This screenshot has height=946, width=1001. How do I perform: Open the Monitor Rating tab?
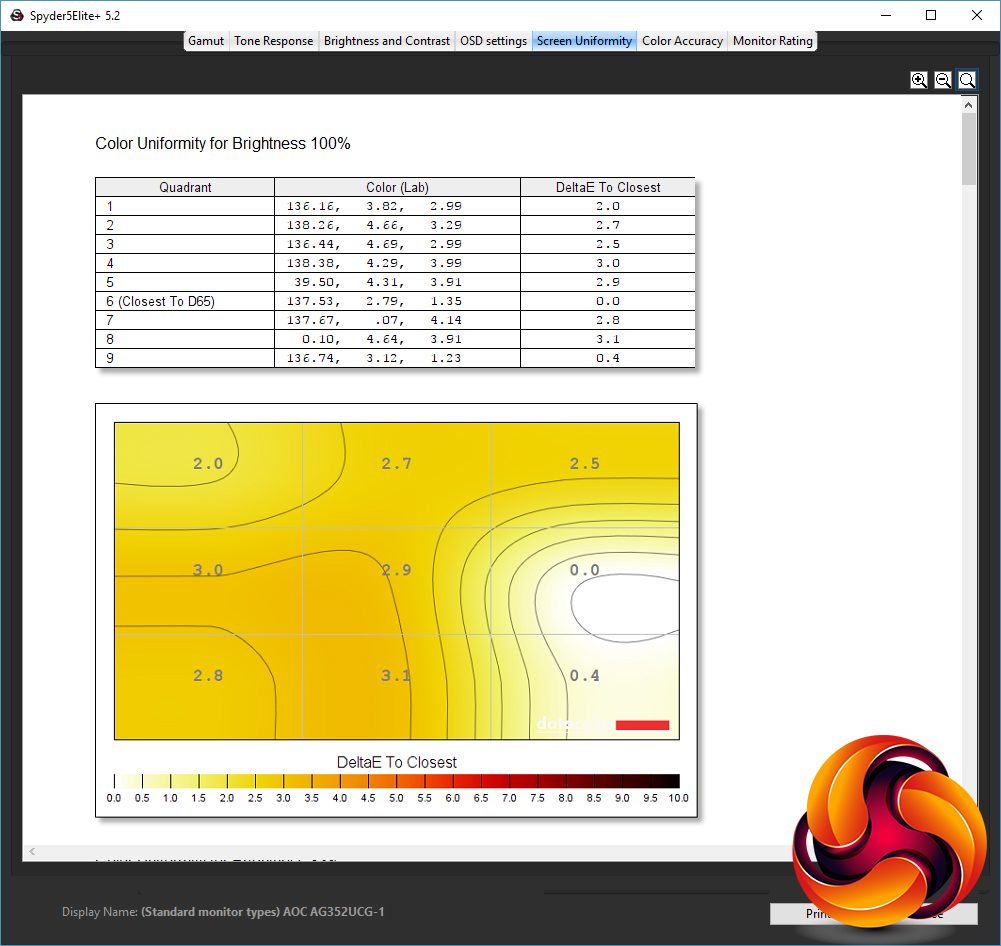(772, 41)
